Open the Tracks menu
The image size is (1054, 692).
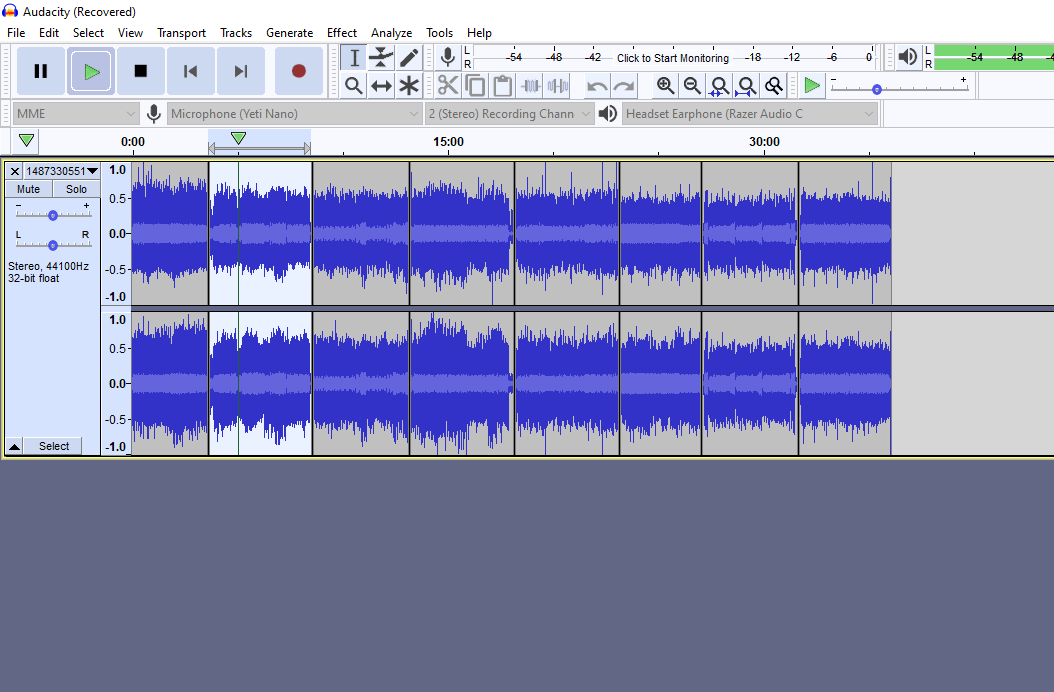(x=236, y=32)
